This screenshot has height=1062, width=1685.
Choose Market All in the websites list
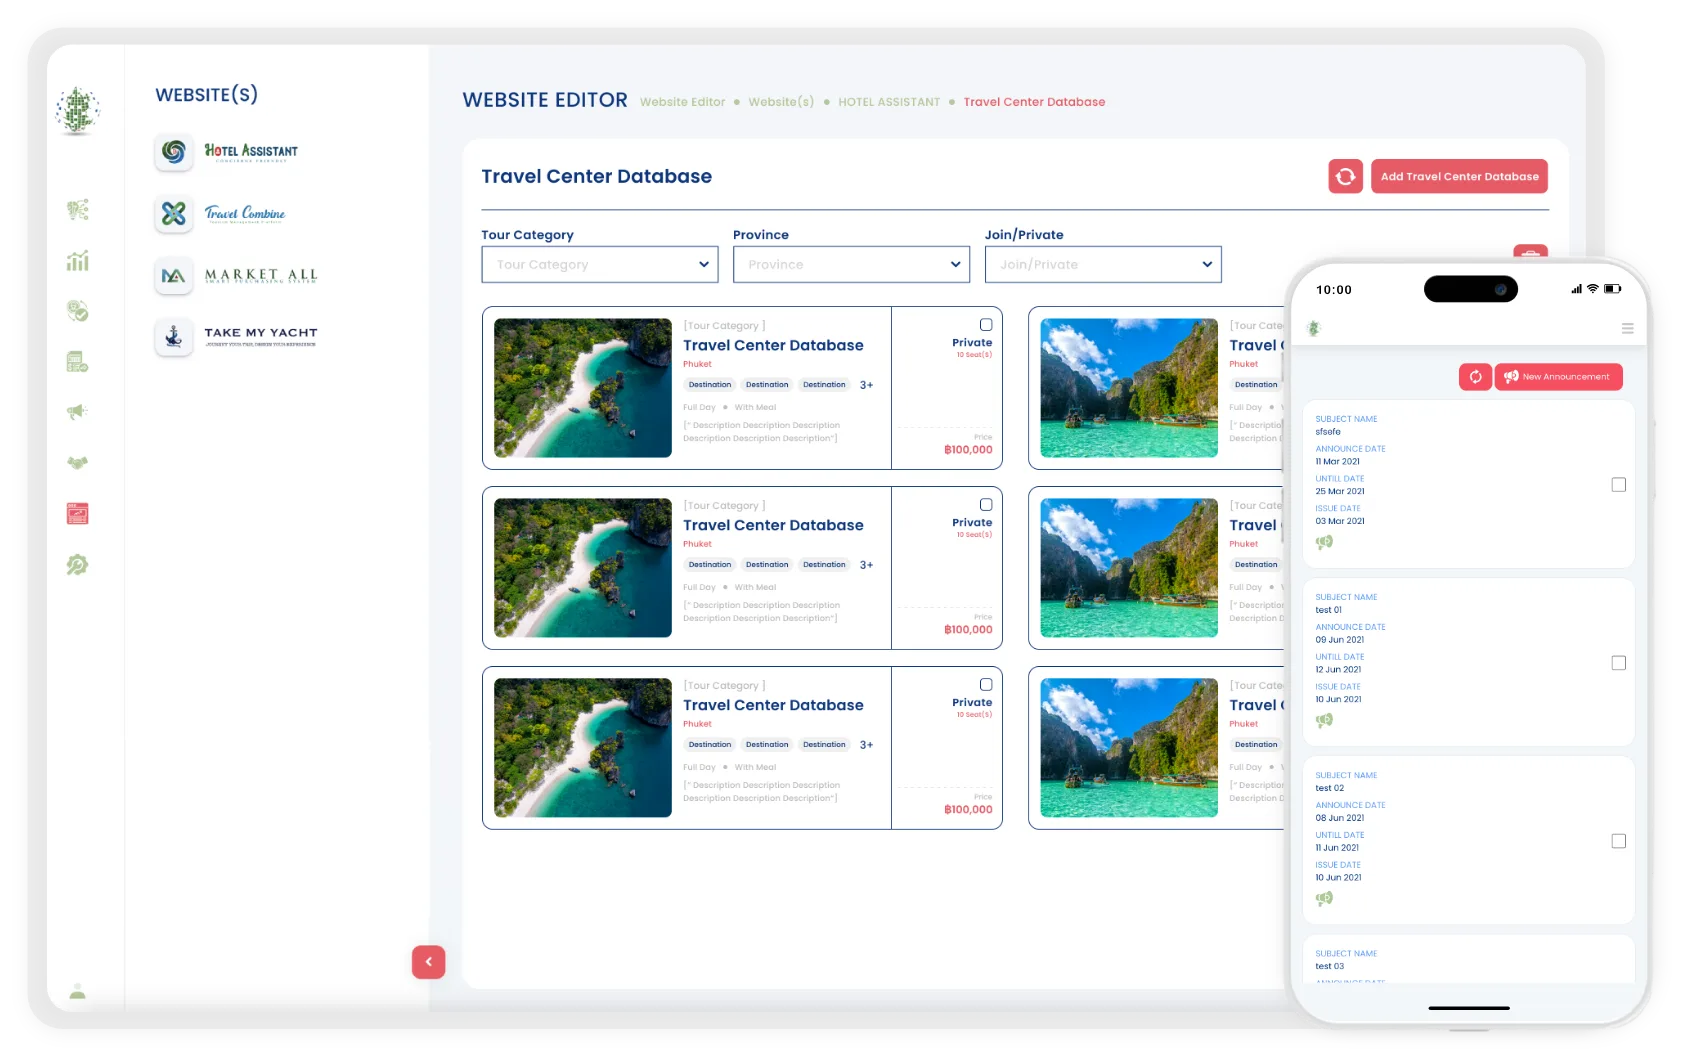[237, 275]
